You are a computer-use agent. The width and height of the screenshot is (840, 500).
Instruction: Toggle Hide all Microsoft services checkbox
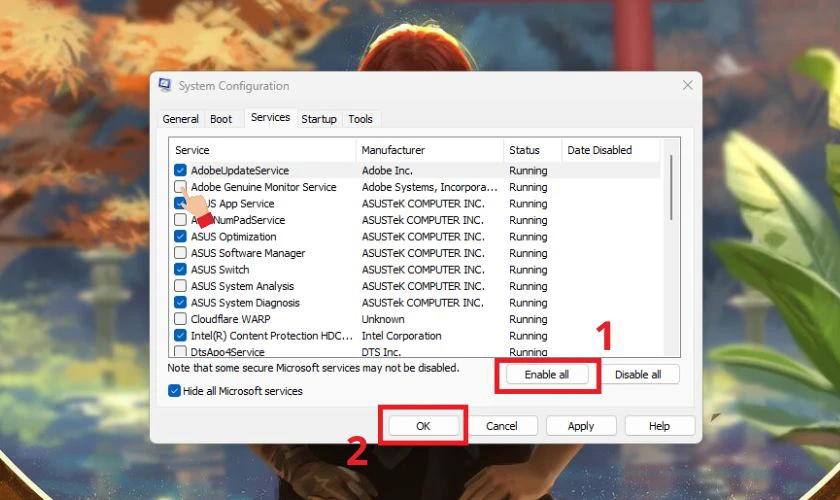click(174, 391)
